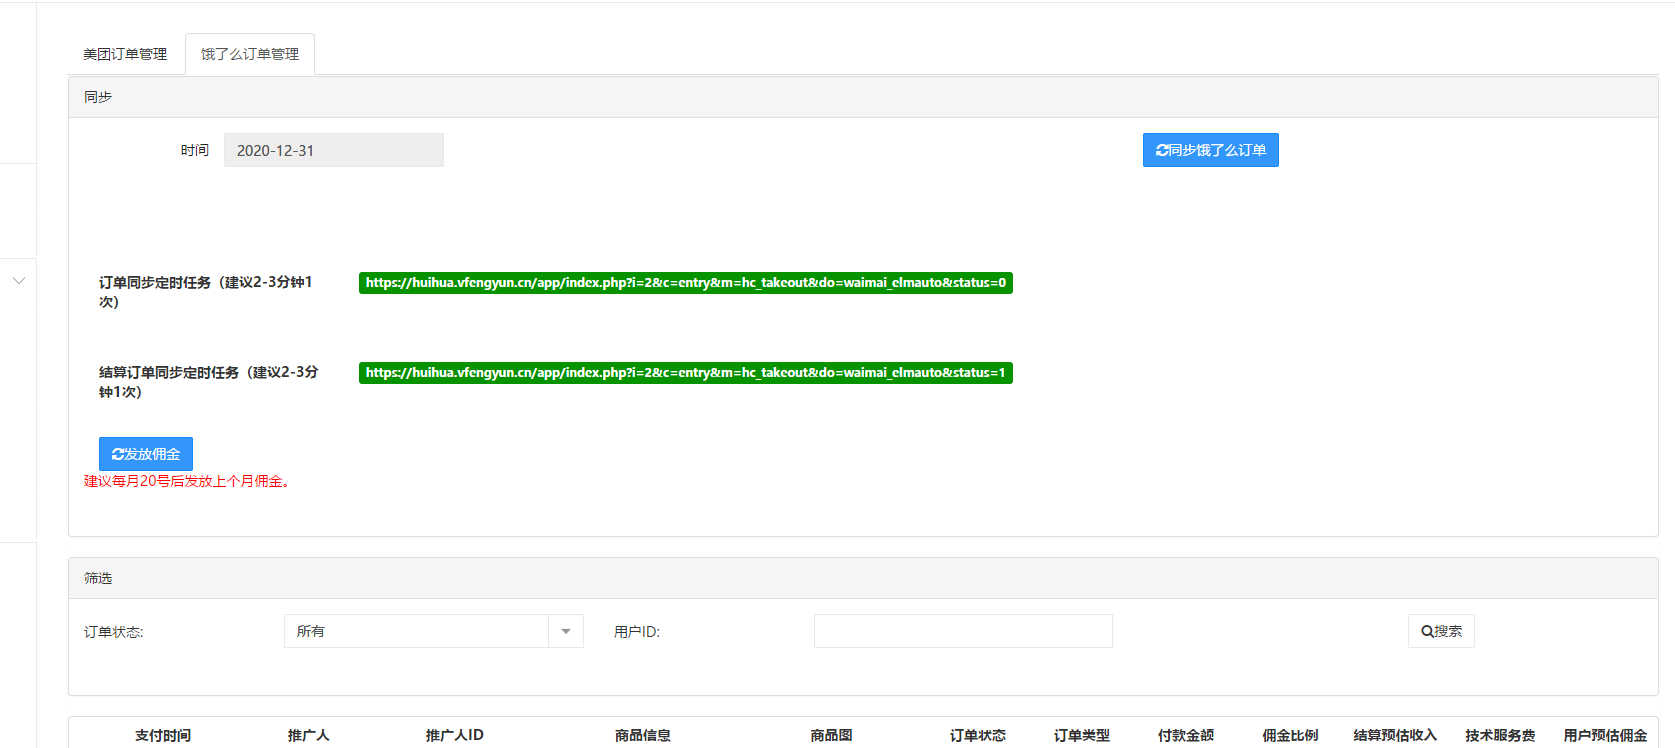Switch to the 美团订单管理 tab

click(x=125, y=54)
